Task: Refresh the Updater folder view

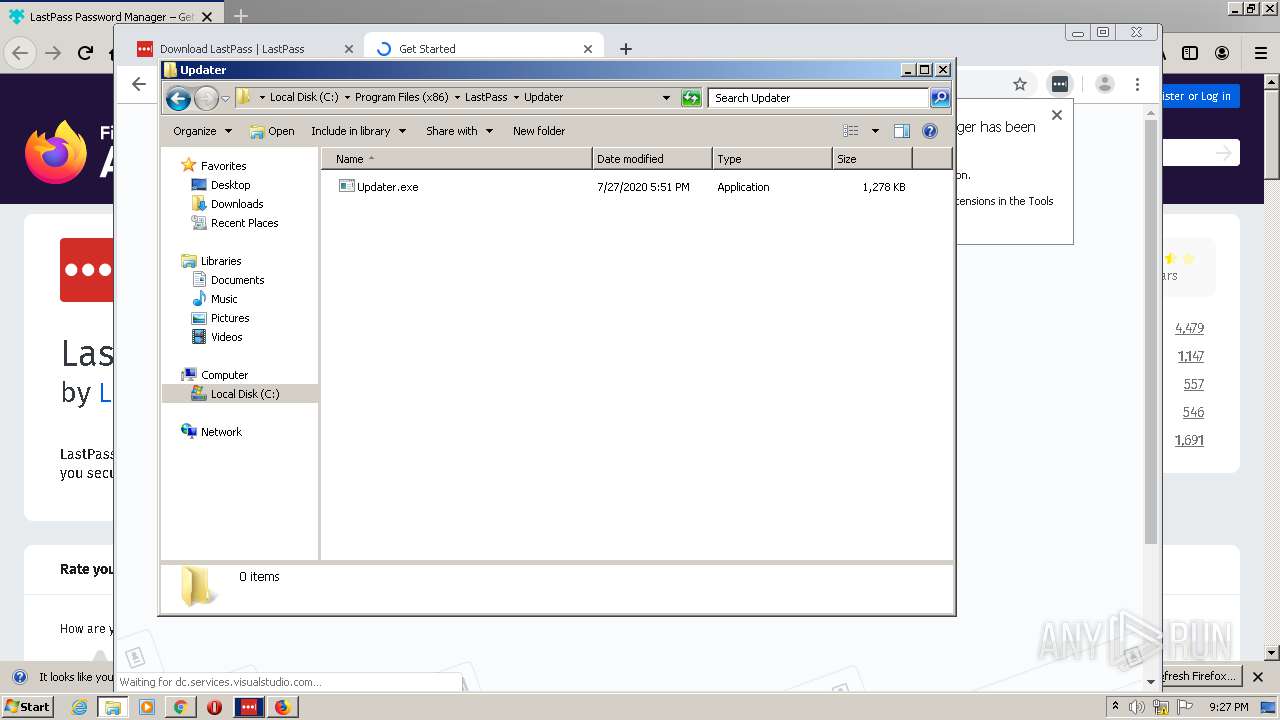Action: click(691, 98)
